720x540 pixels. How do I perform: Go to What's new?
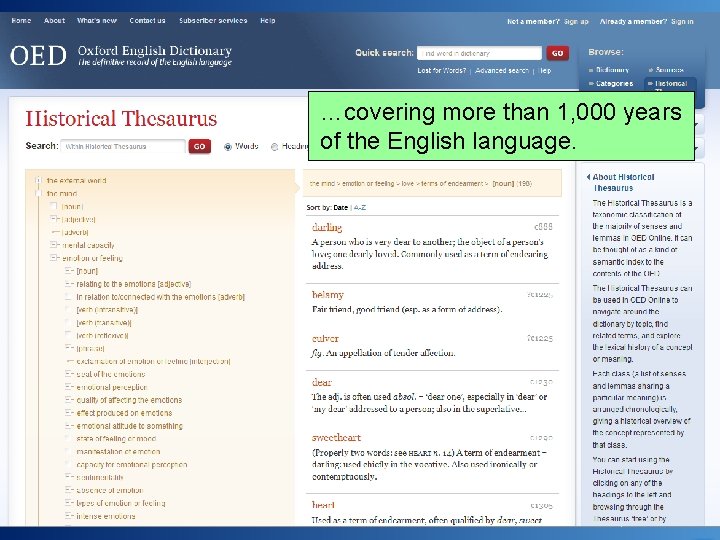point(97,21)
